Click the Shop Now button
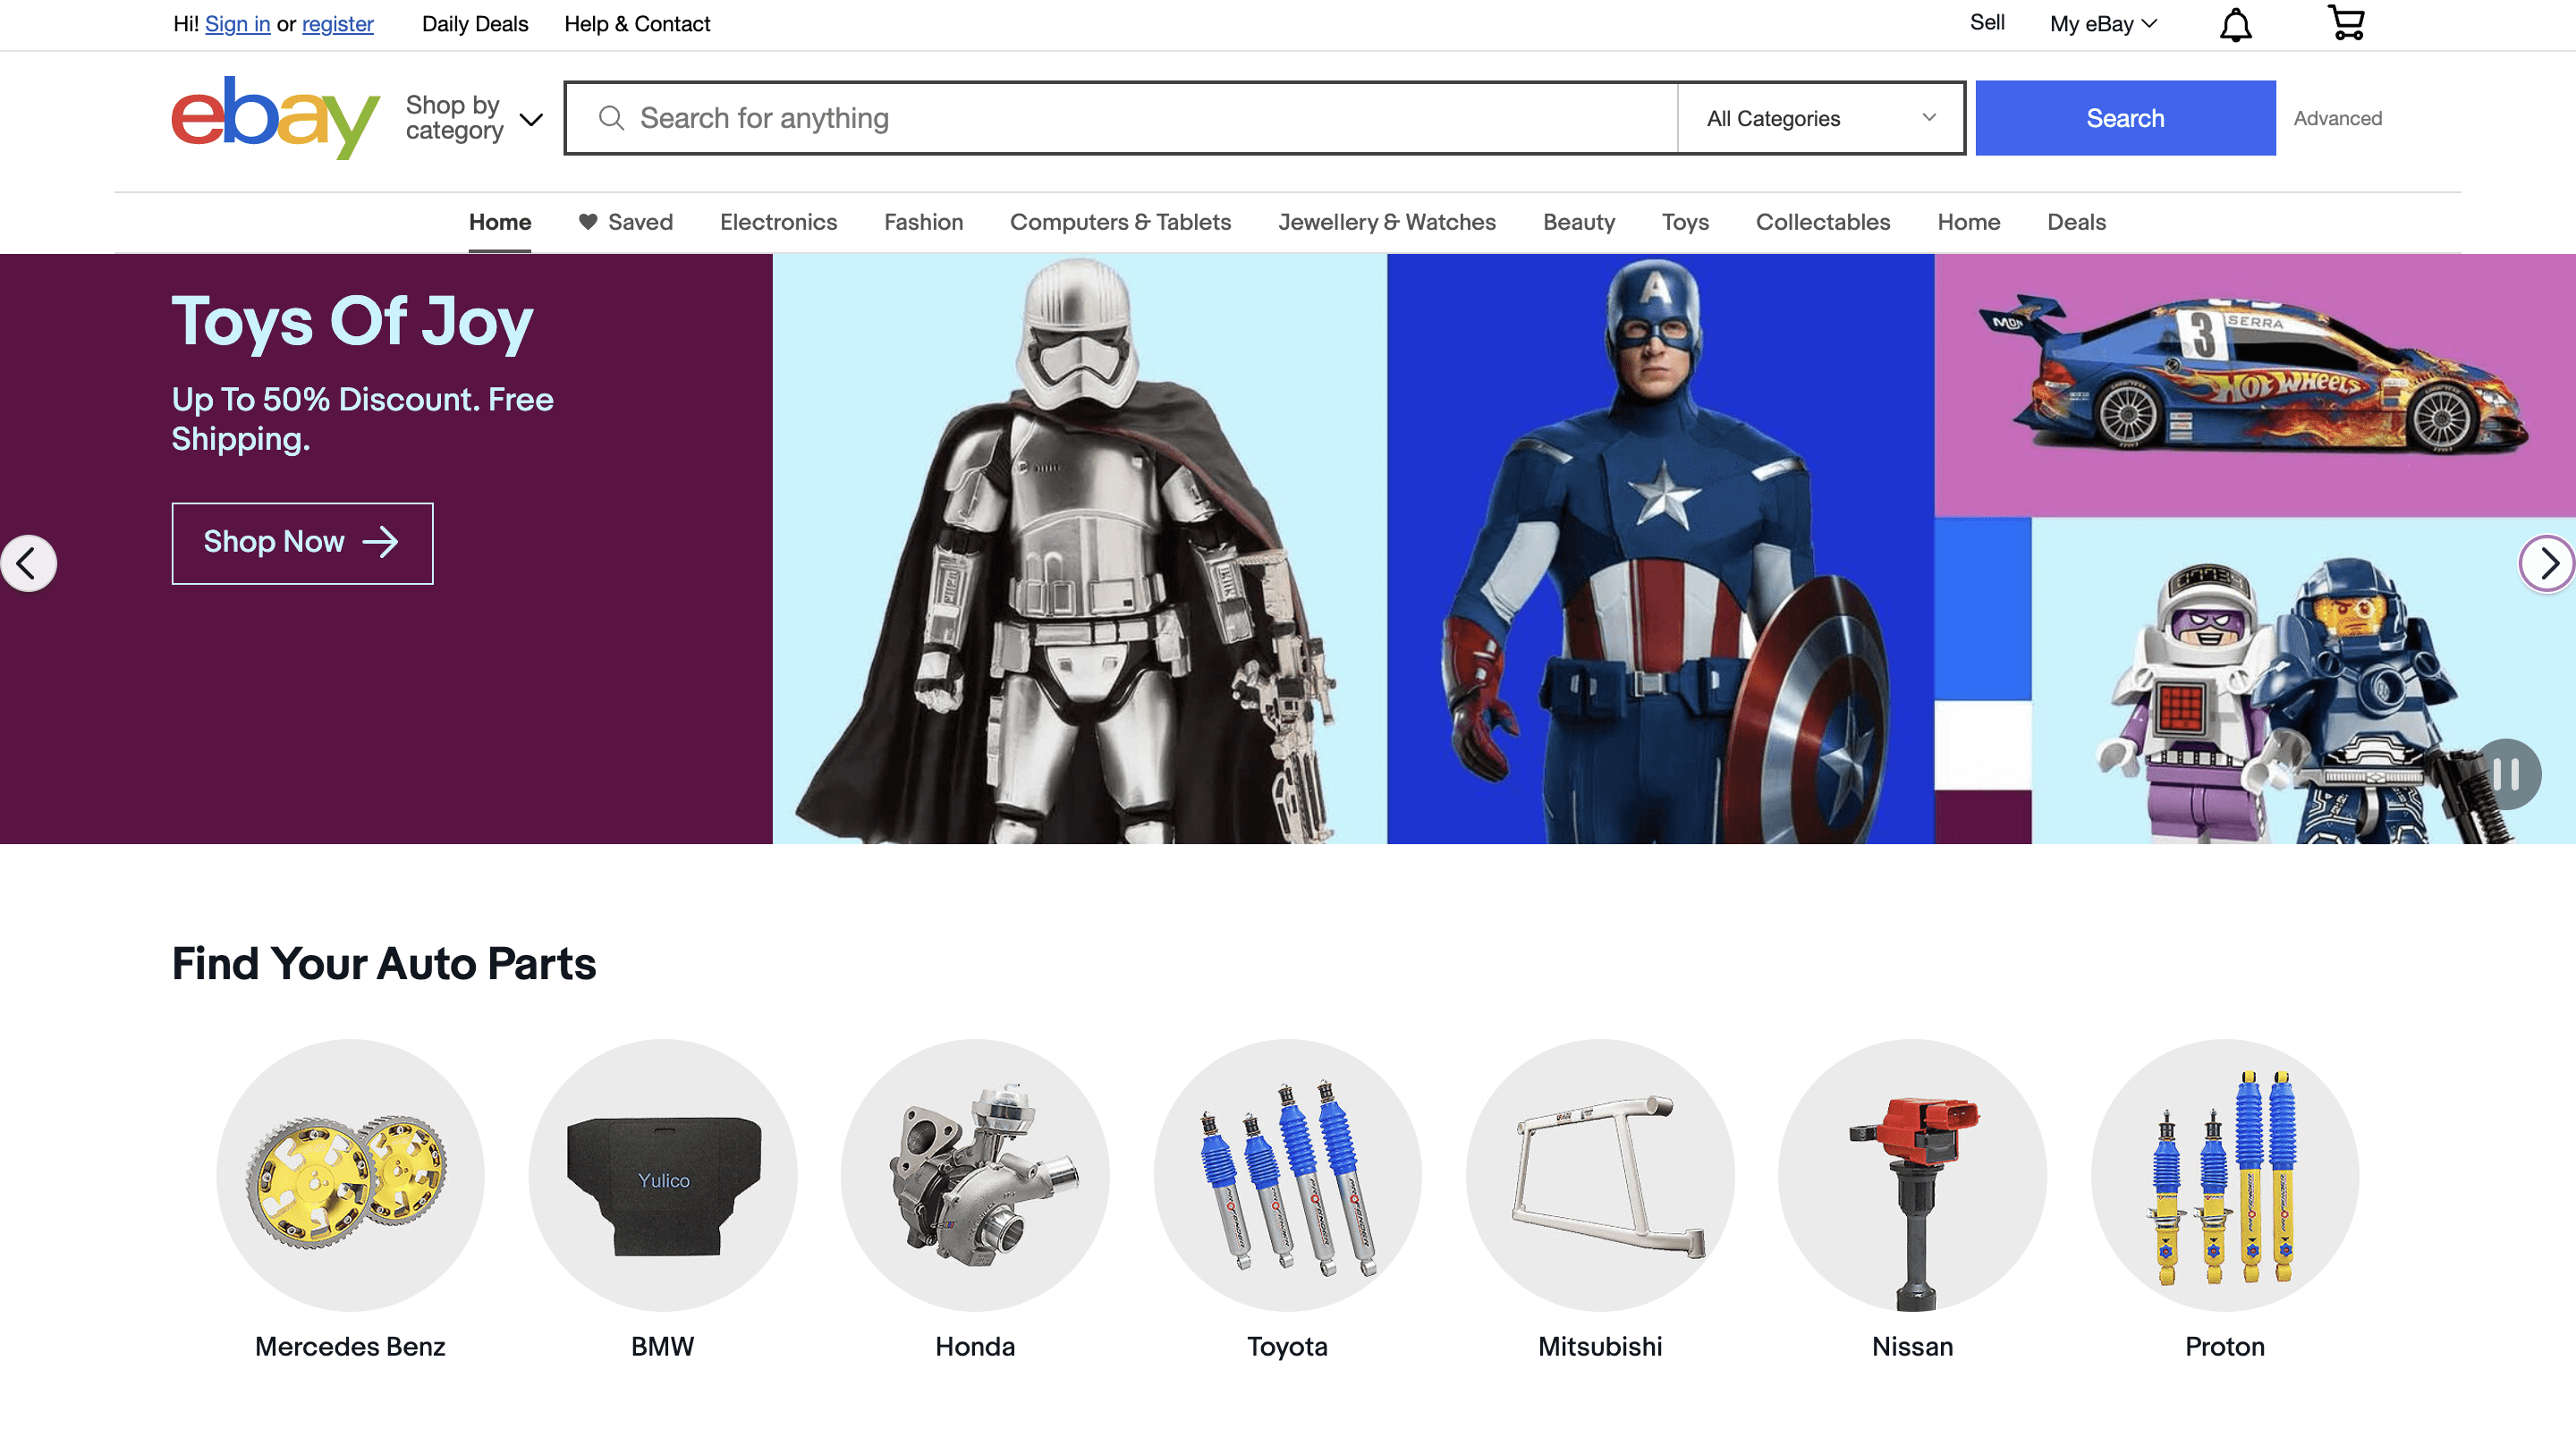 [x=302, y=543]
